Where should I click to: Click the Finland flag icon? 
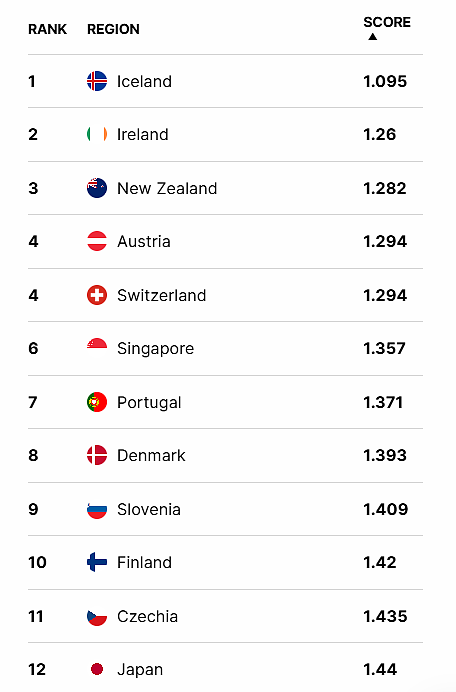[x=97, y=562]
